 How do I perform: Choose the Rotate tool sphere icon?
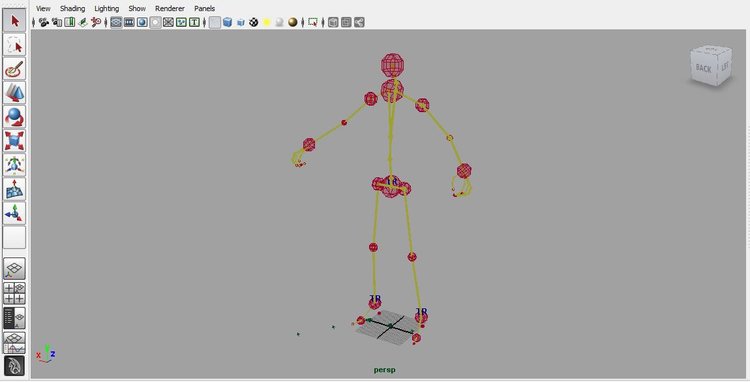click(14, 117)
